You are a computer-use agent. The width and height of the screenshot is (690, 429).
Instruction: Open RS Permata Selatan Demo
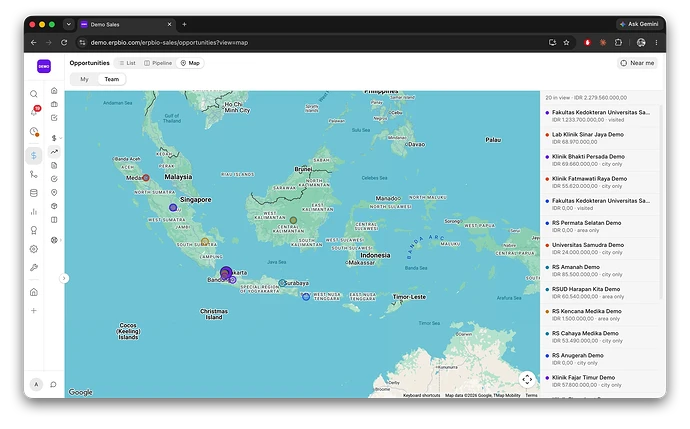(601, 227)
